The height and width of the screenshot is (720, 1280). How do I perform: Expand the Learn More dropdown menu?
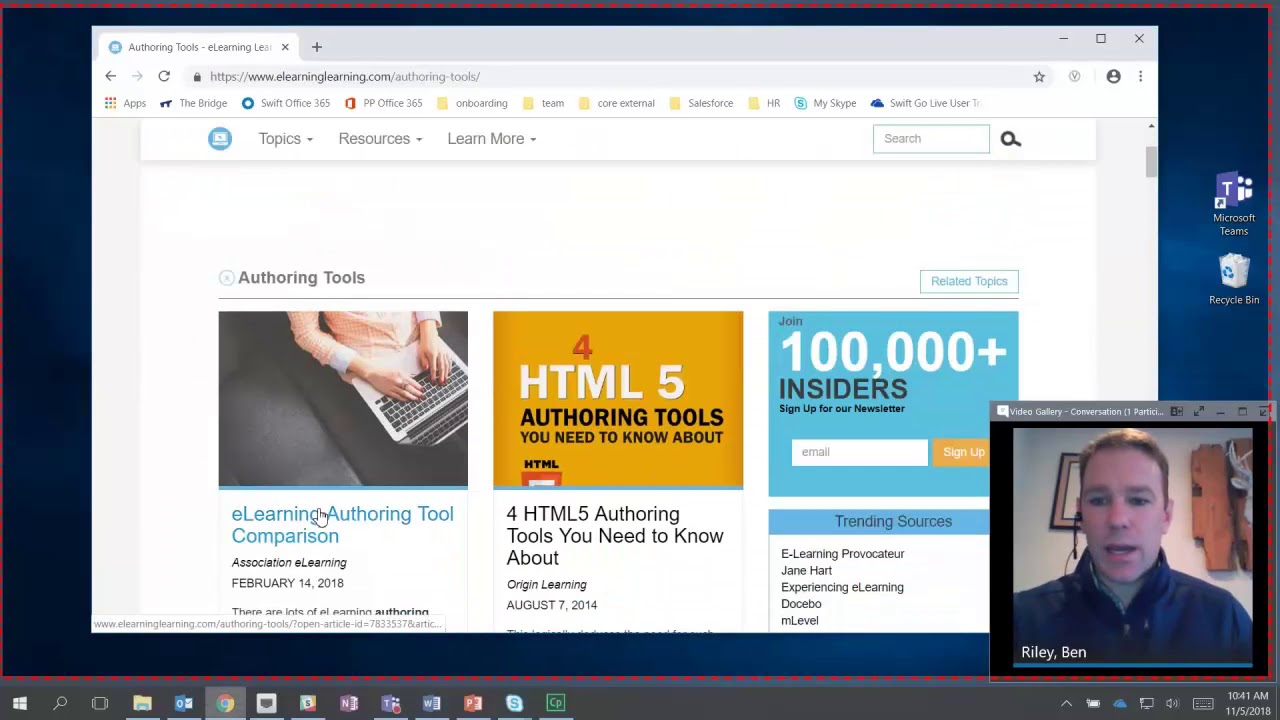tap(492, 139)
